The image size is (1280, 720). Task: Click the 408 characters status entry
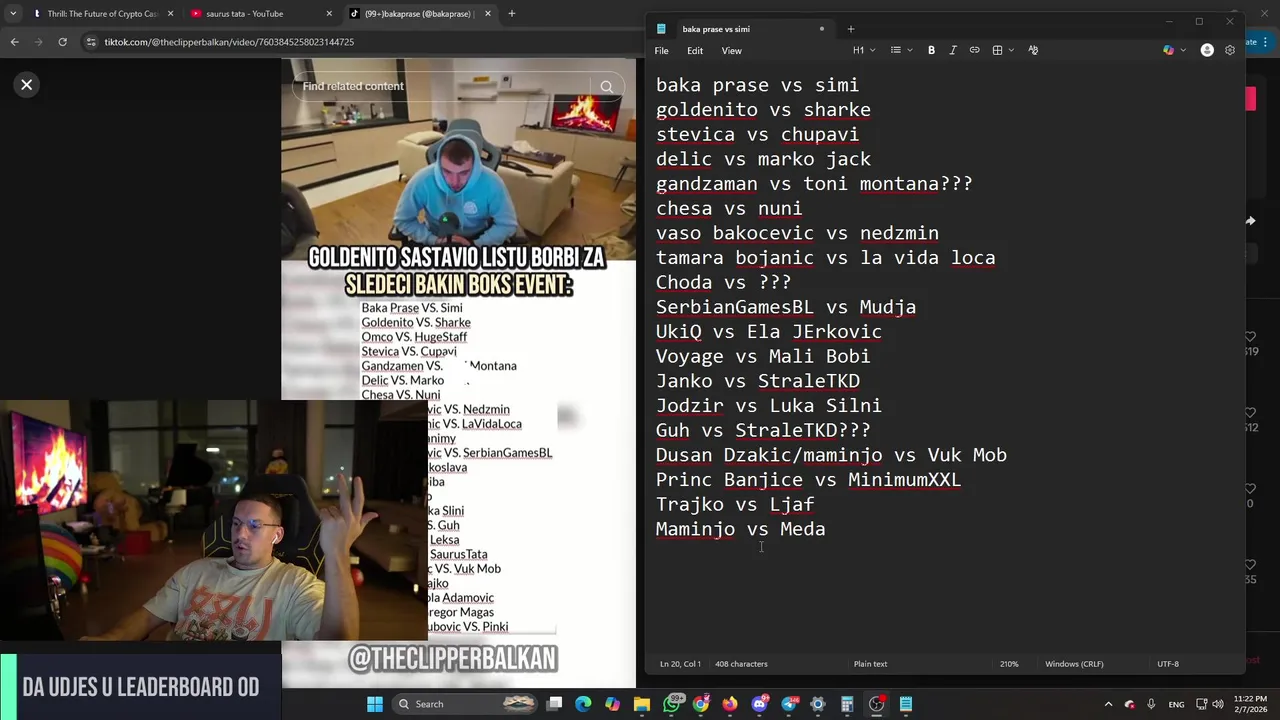tap(741, 664)
